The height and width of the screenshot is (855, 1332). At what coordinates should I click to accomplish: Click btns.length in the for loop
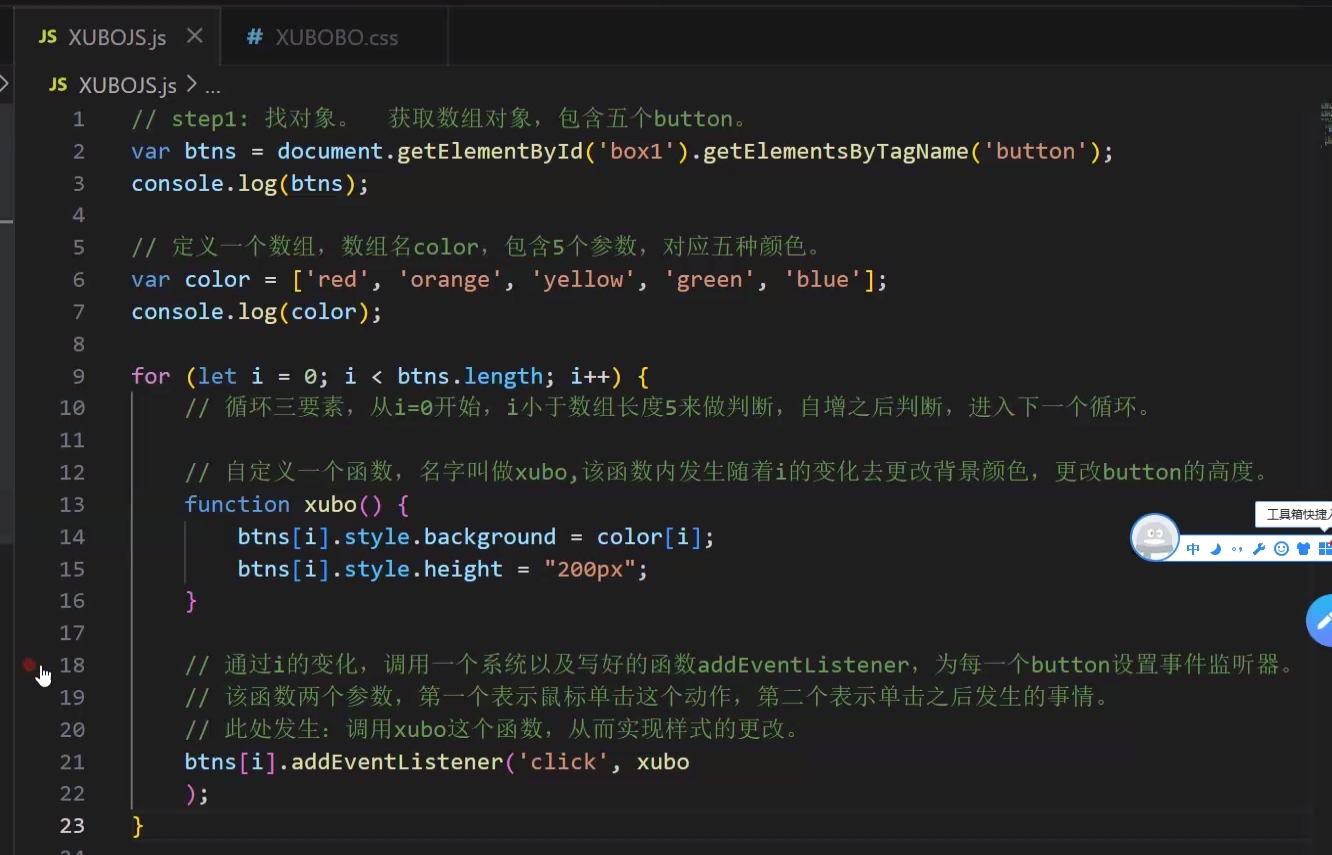click(x=470, y=376)
